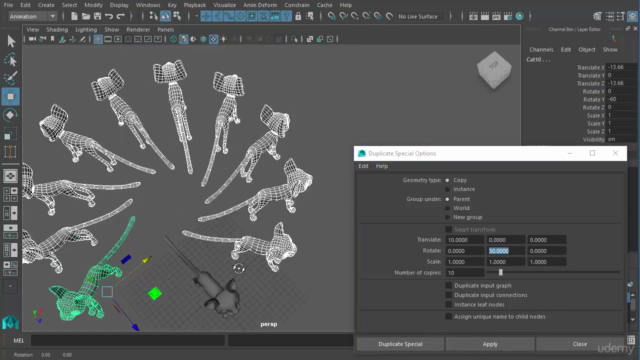Redo the action with the toolbar arrow

tap(120, 16)
